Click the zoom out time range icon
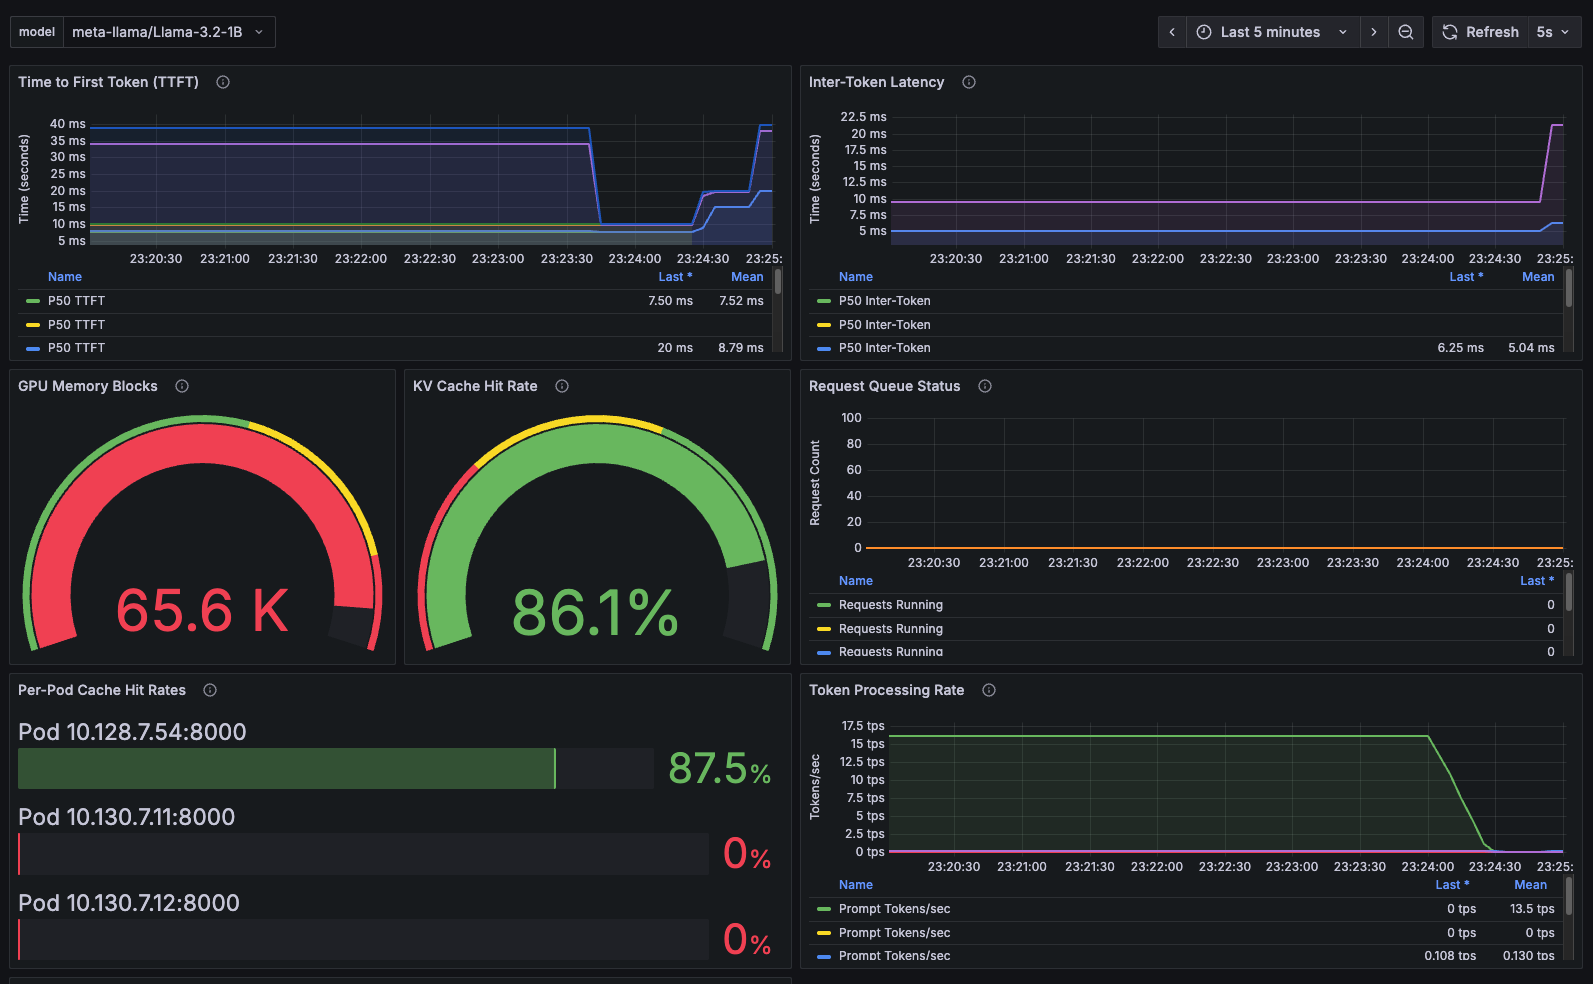 (1405, 32)
